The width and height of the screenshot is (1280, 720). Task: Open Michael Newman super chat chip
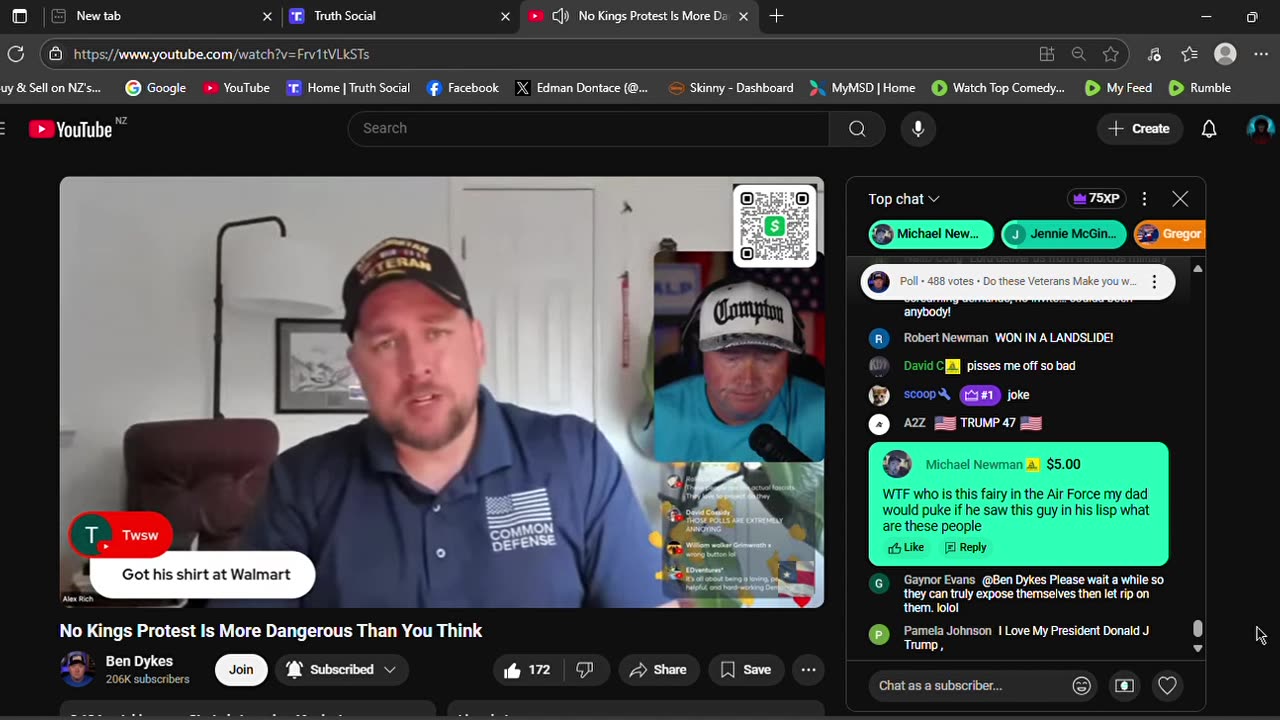pyautogui.click(x=931, y=234)
